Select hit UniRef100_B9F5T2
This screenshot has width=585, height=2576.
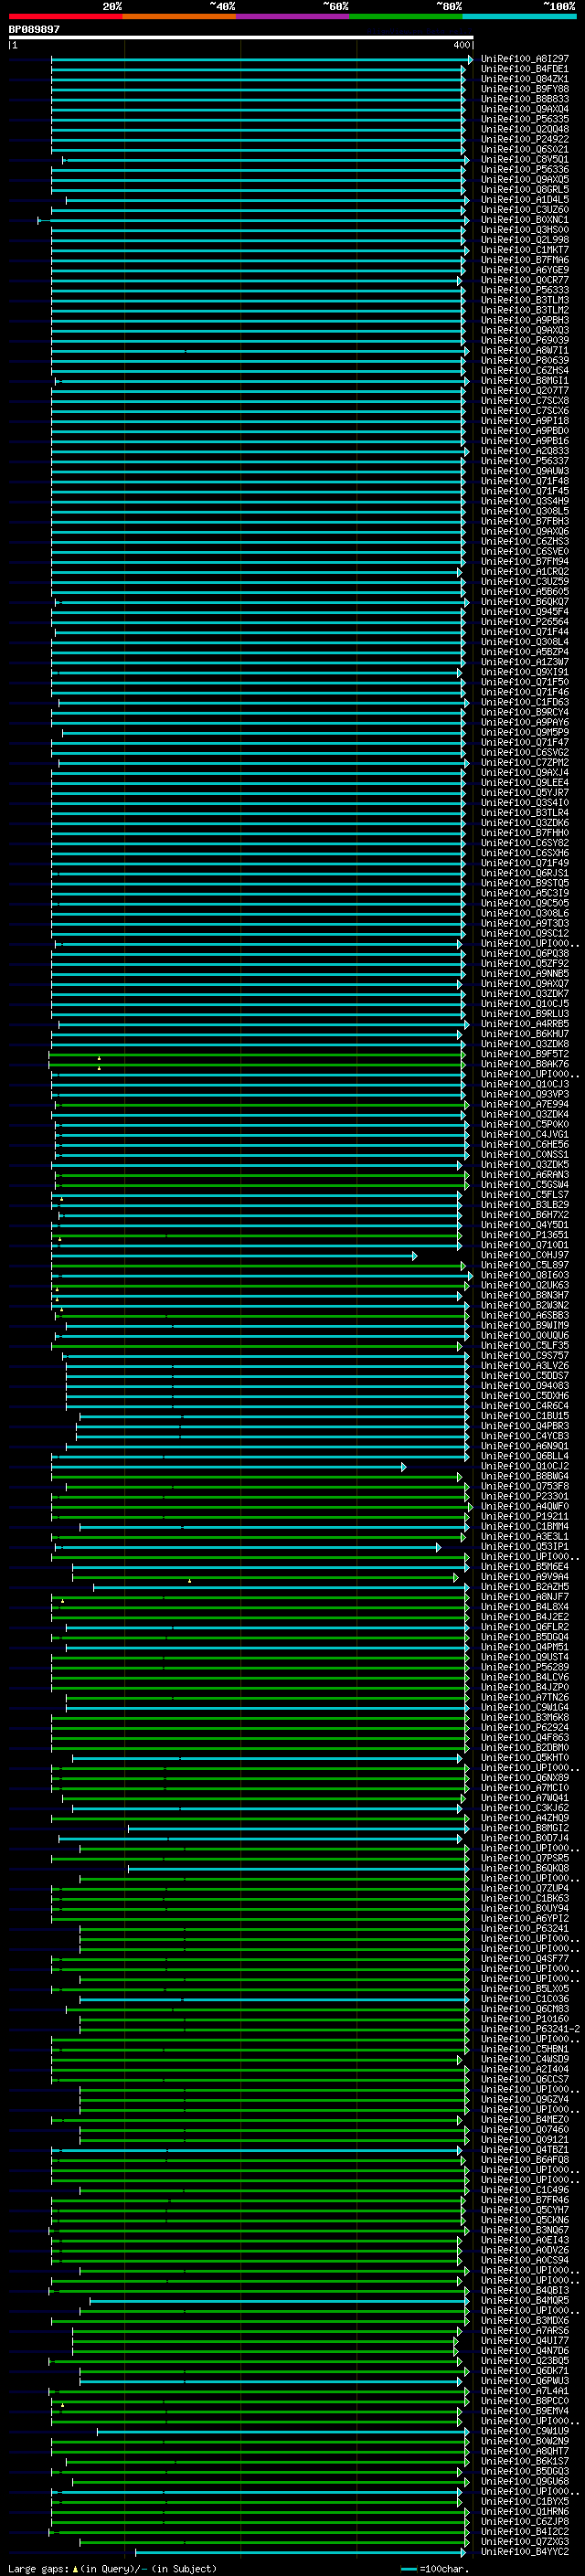524,1054
